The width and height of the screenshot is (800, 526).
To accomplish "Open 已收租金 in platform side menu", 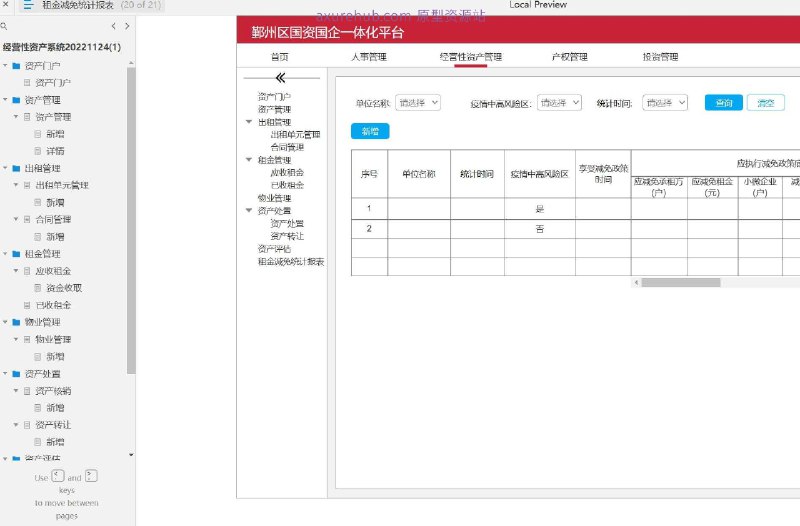I will [287, 185].
